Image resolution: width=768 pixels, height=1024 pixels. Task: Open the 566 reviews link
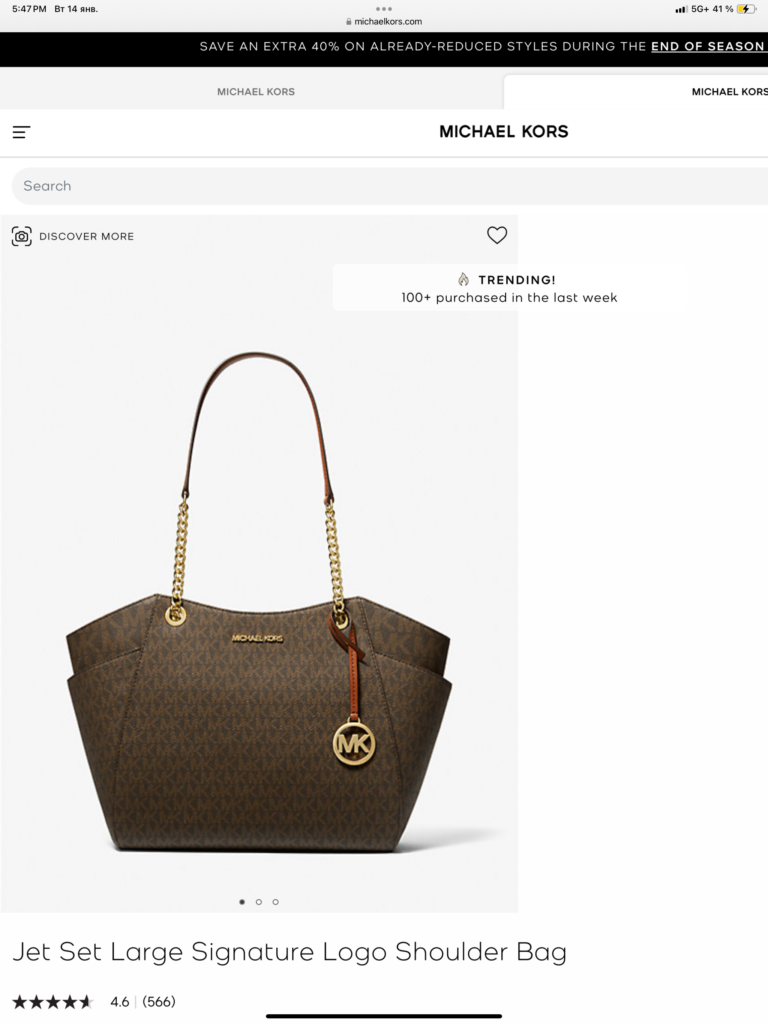[x=159, y=1001]
